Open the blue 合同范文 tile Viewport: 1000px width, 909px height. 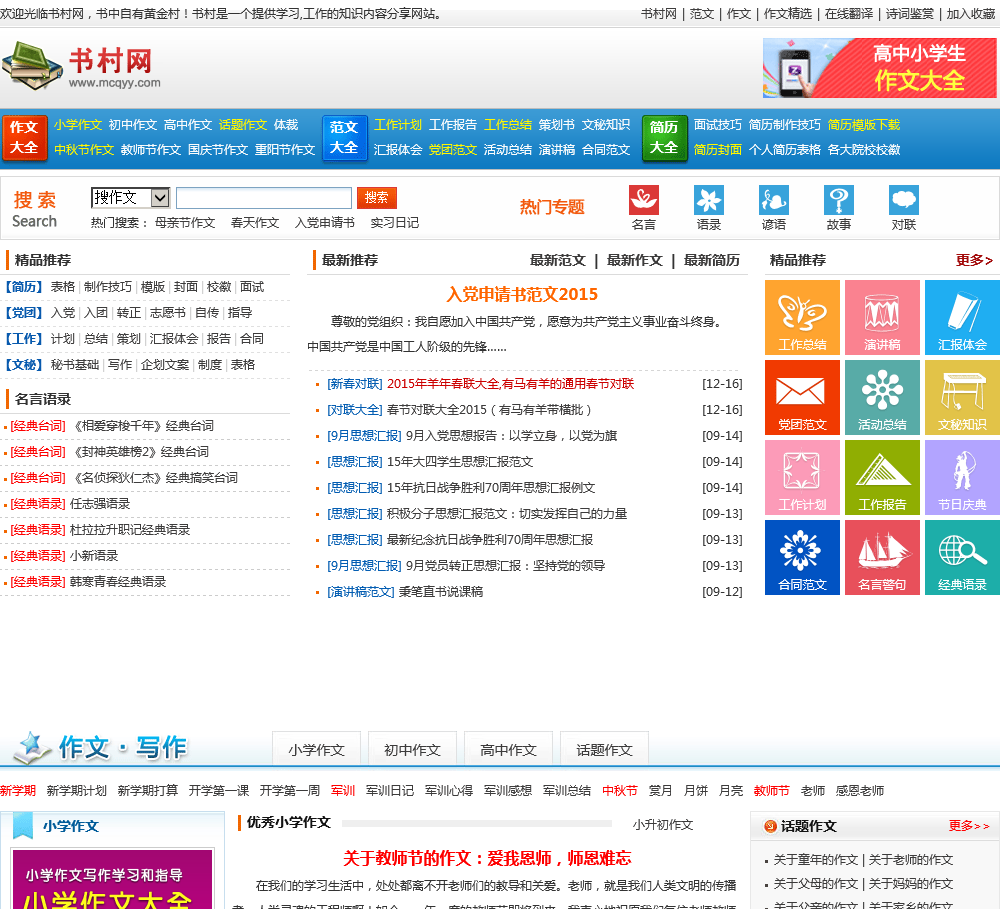tap(802, 558)
